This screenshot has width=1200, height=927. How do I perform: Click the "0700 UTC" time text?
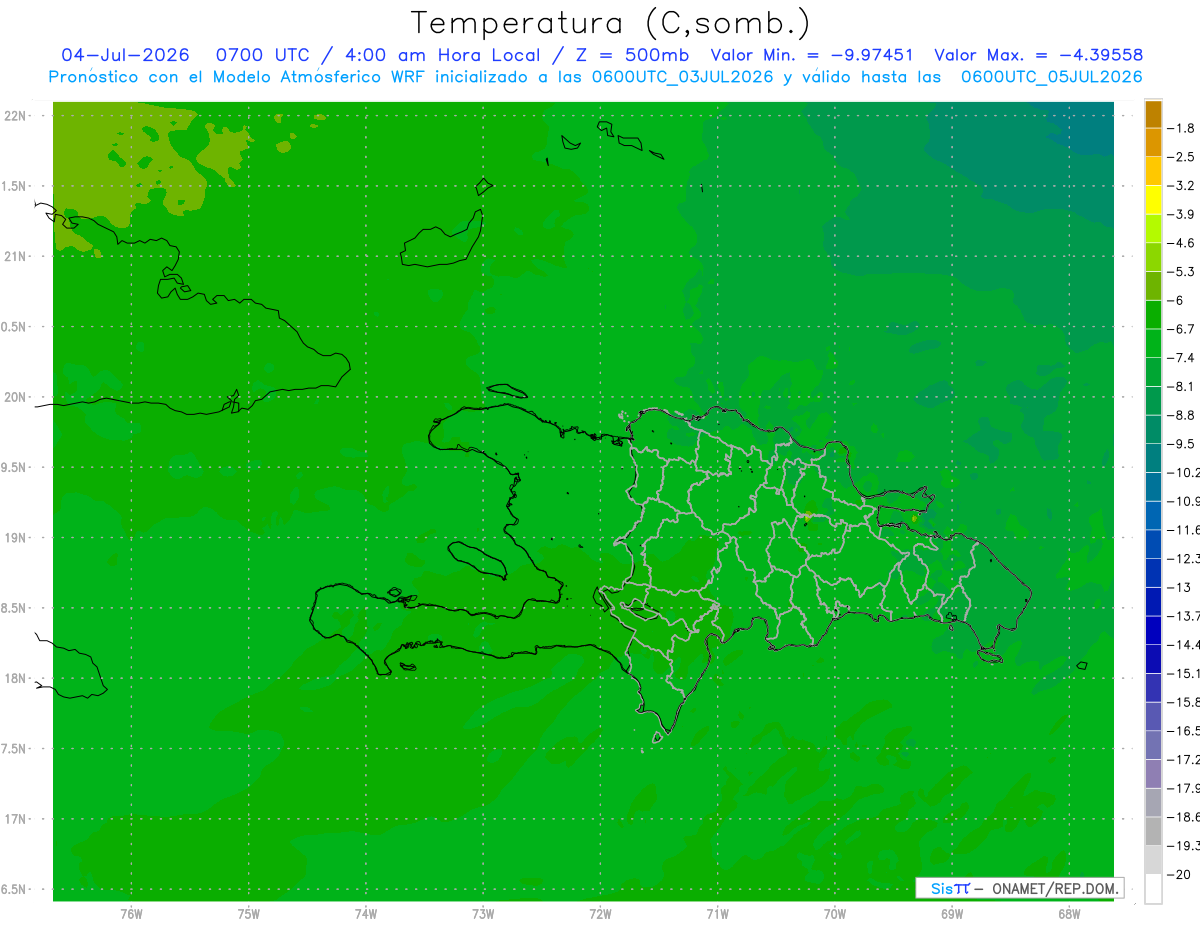(x=263, y=55)
